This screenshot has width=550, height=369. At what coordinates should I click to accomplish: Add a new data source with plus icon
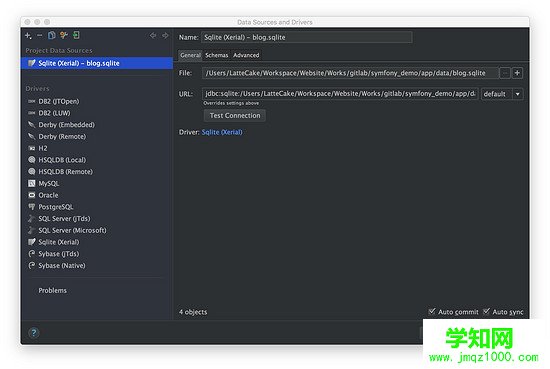pyautogui.click(x=28, y=35)
